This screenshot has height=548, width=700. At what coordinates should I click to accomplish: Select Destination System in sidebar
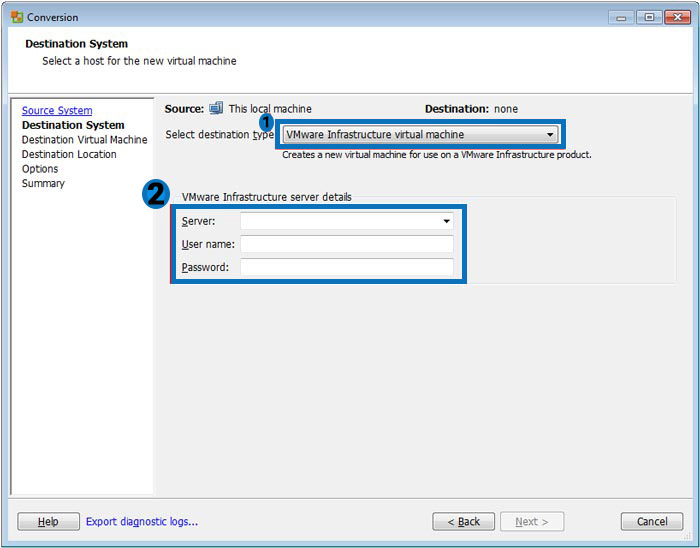(x=73, y=125)
